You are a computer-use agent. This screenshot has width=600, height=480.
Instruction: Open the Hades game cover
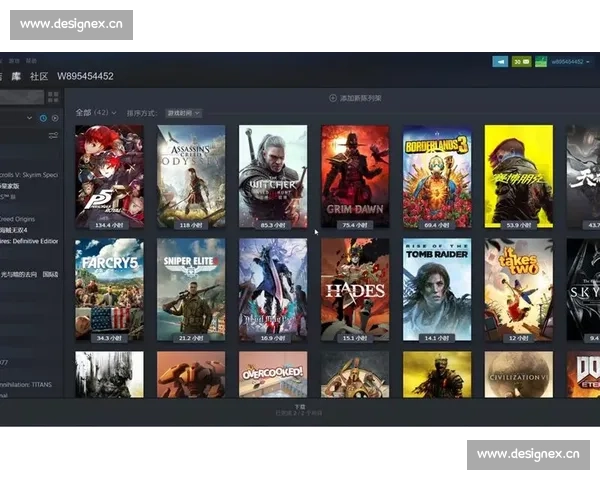click(x=355, y=288)
